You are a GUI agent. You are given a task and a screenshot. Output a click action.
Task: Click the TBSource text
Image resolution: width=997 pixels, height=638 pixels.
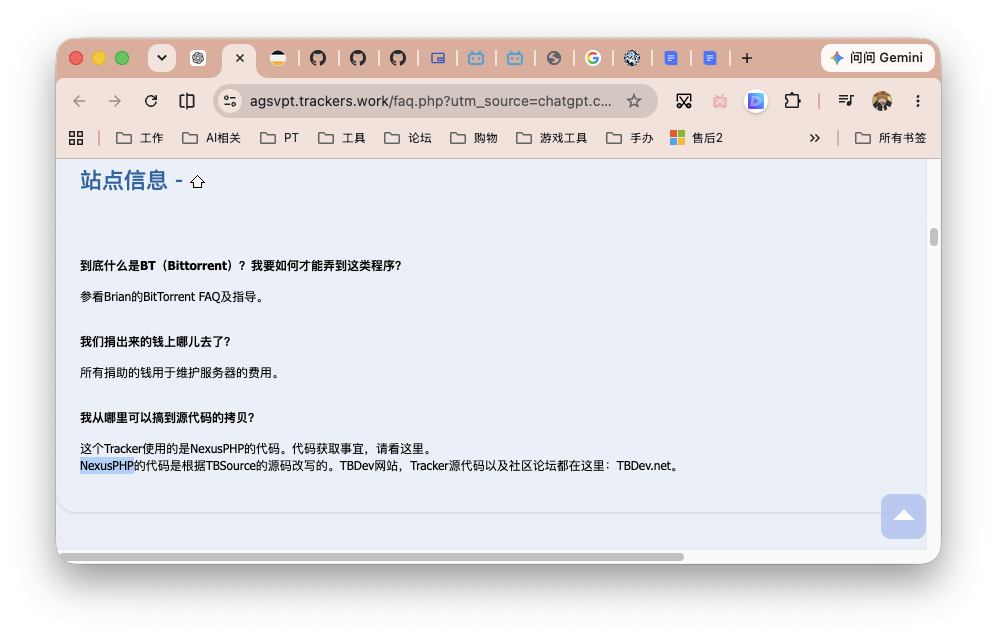pyautogui.click(x=230, y=466)
